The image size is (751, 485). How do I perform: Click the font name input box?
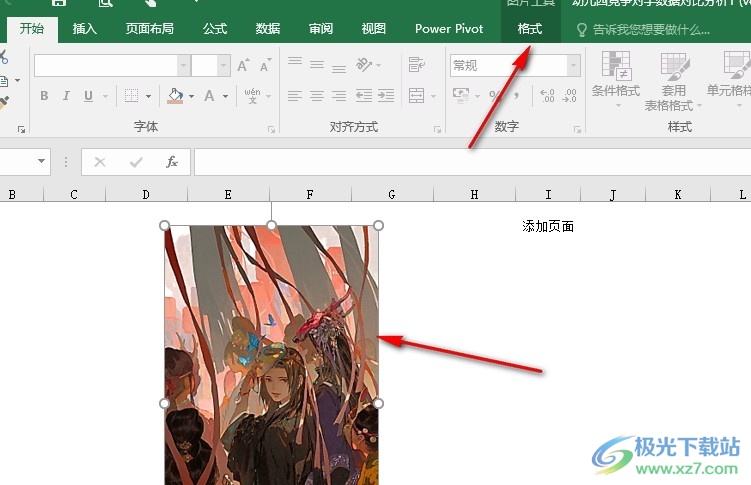pyautogui.click(x=106, y=66)
